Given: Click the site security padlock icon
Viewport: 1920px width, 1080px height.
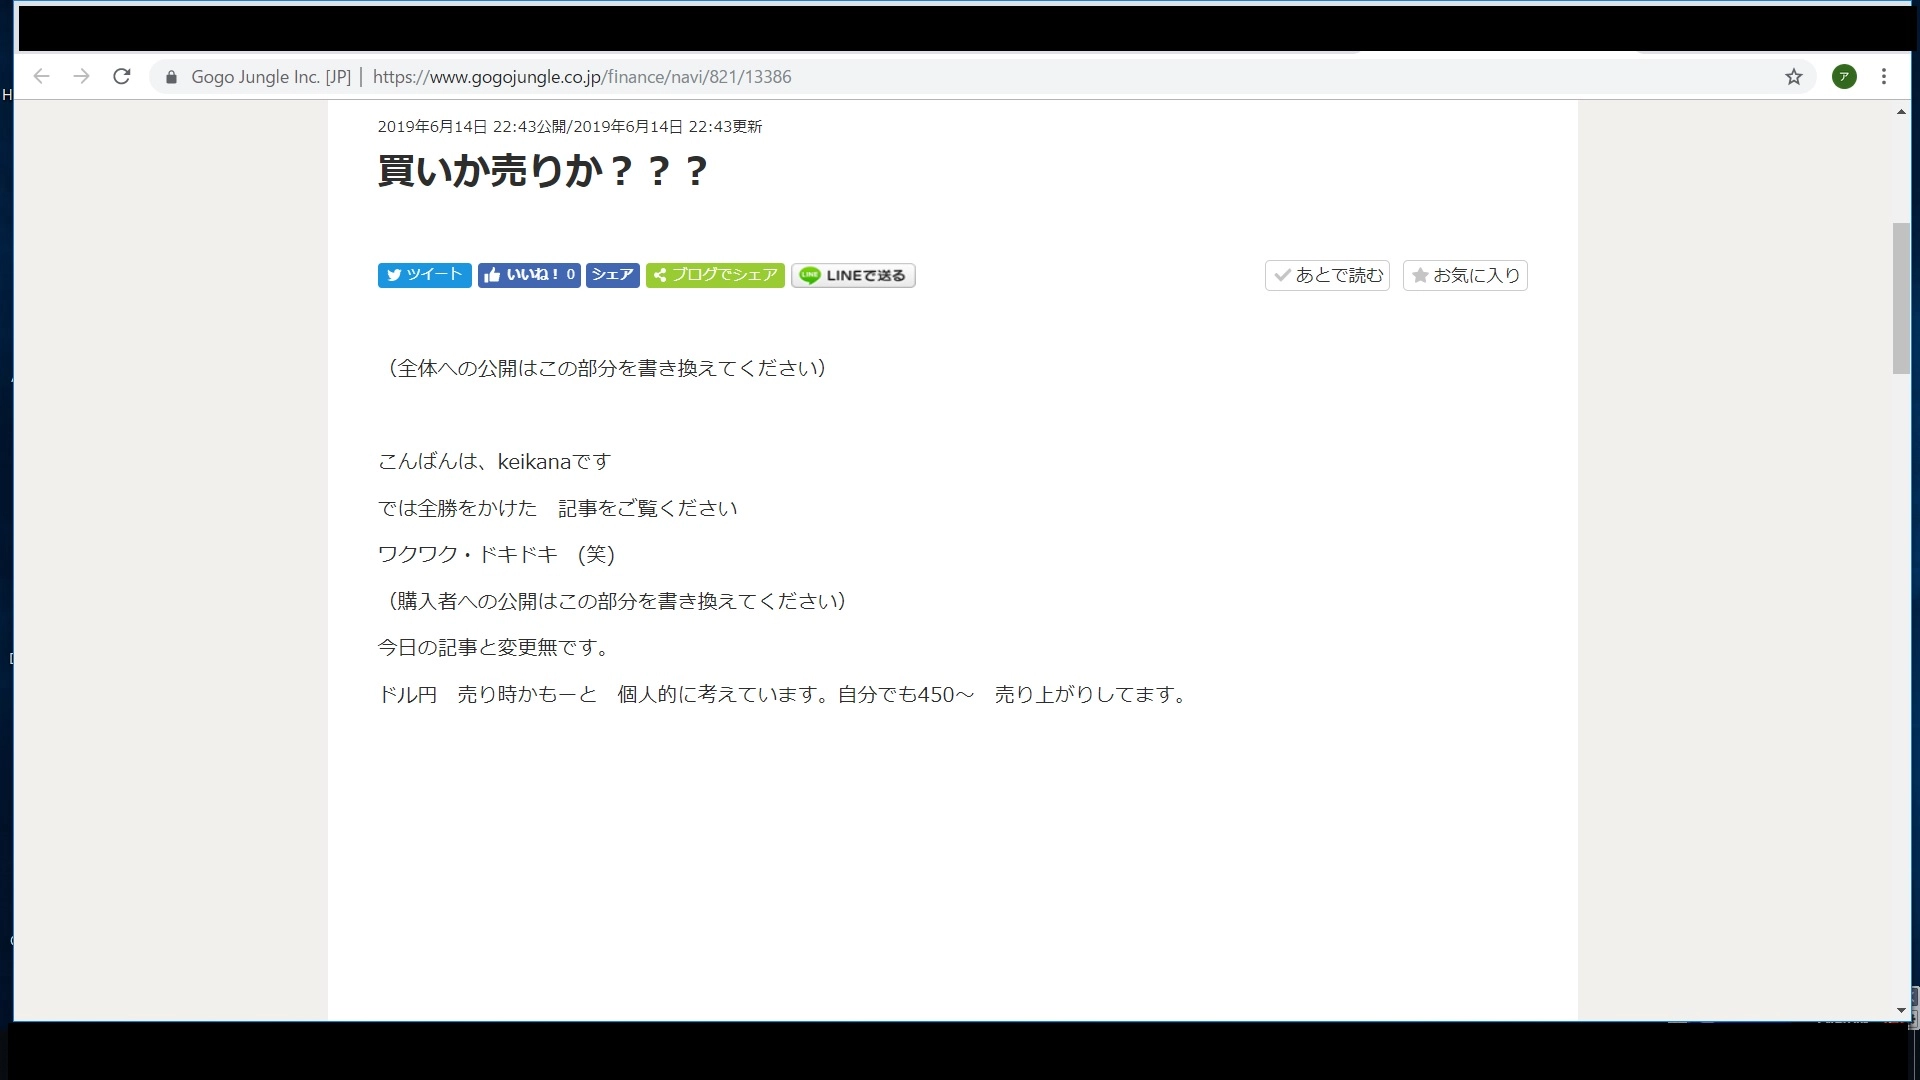Looking at the screenshot, I should [x=171, y=77].
